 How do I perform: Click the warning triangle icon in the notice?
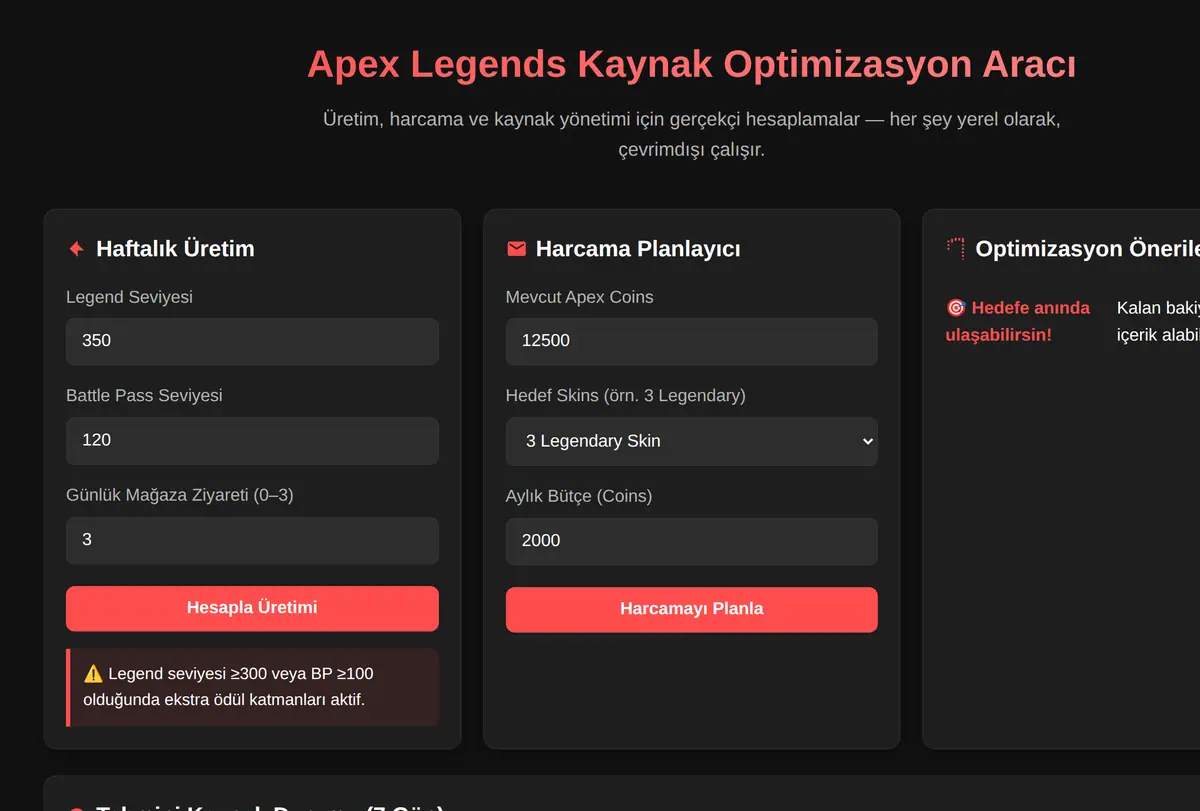pyautogui.click(x=93, y=674)
